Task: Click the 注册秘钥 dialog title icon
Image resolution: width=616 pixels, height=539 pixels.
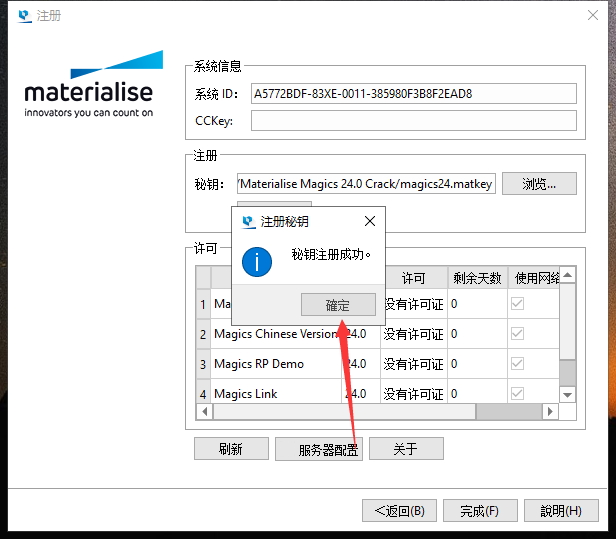Action: pos(249,221)
